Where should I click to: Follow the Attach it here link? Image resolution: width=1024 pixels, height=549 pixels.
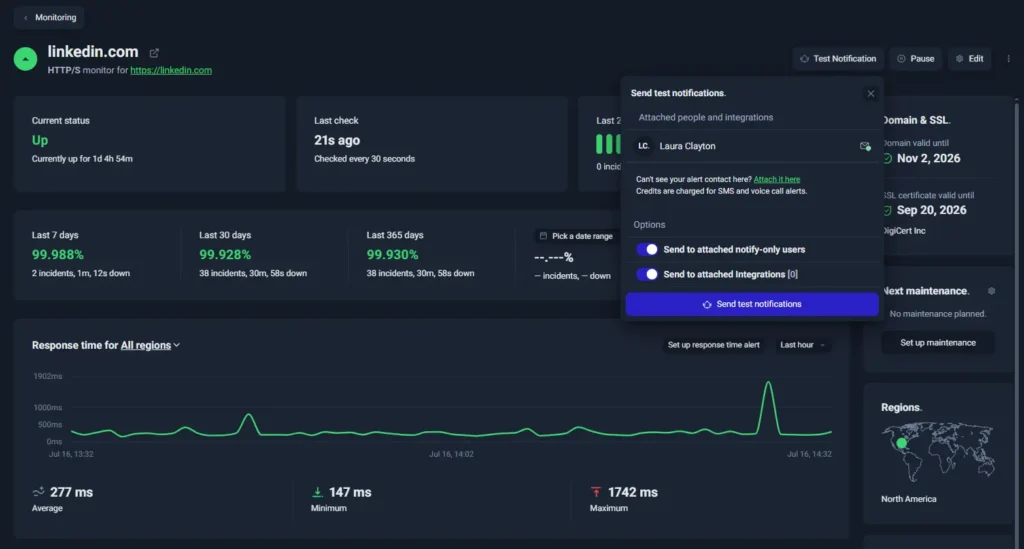click(776, 179)
